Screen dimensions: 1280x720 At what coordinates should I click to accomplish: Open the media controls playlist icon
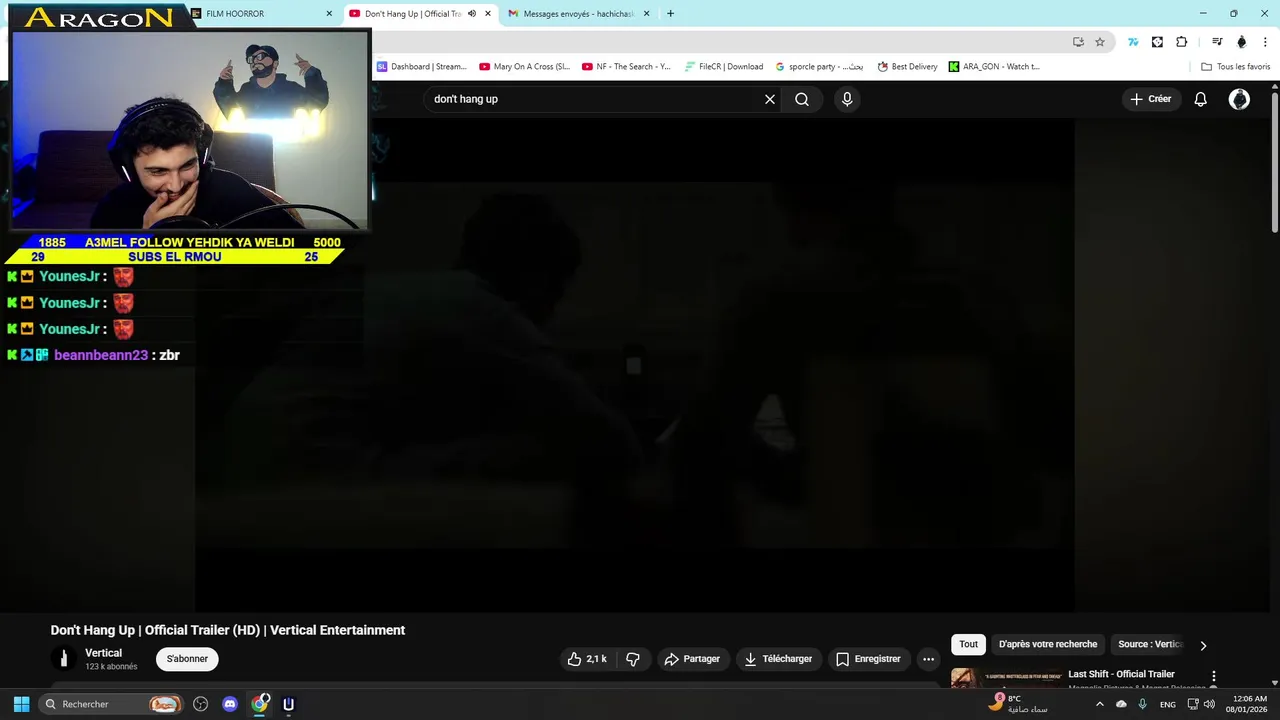pos(1217,42)
